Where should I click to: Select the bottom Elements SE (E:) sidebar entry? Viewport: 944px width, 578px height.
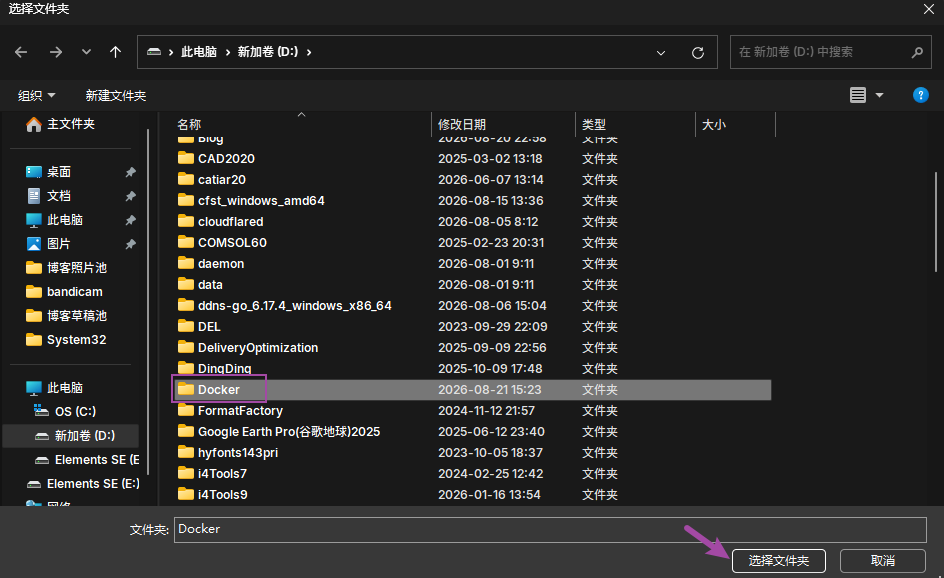tap(93, 484)
